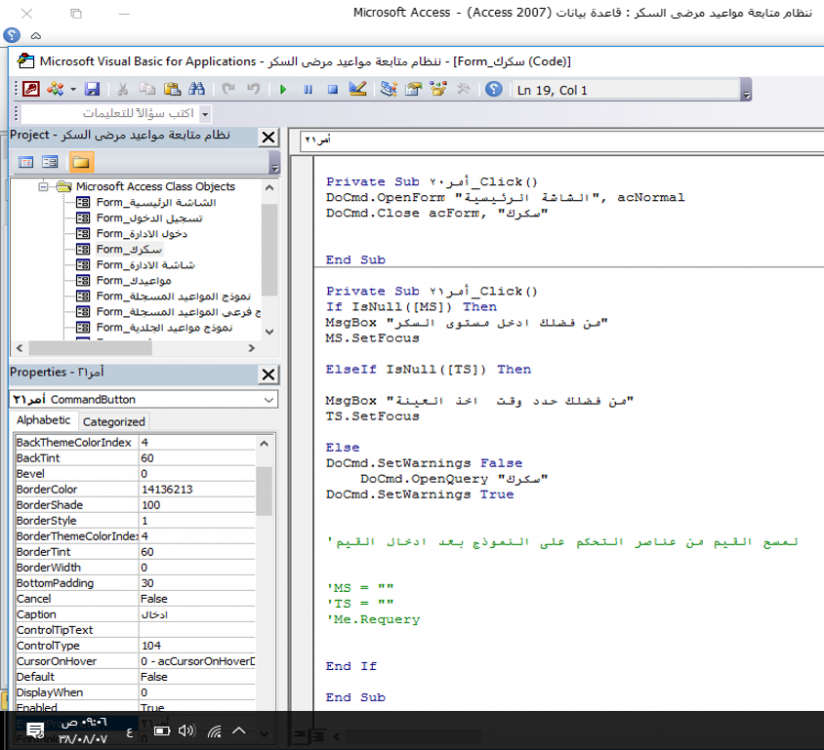The width and height of the screenshot is (824, 750).
Task: Click the Properties list scroll-up arrow
Action: pos(264,444)
